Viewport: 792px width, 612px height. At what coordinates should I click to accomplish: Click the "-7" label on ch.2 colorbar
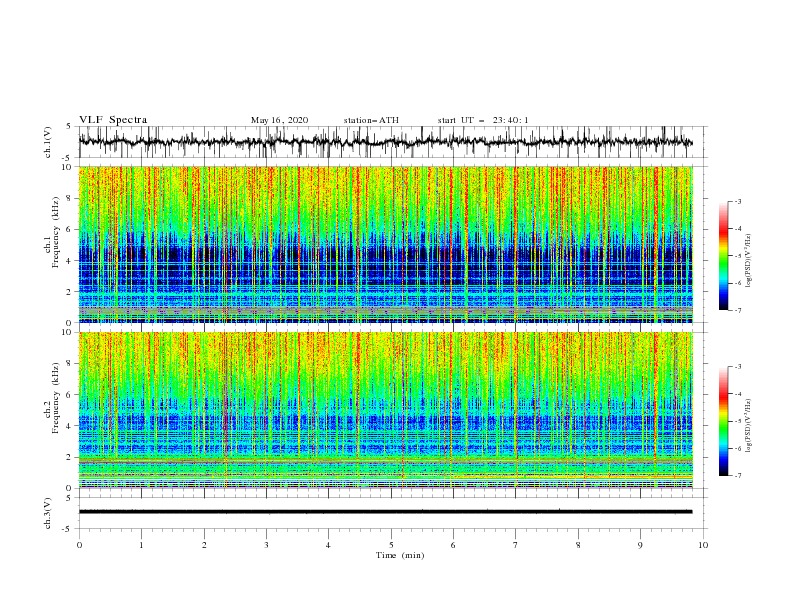coord(738,475)
